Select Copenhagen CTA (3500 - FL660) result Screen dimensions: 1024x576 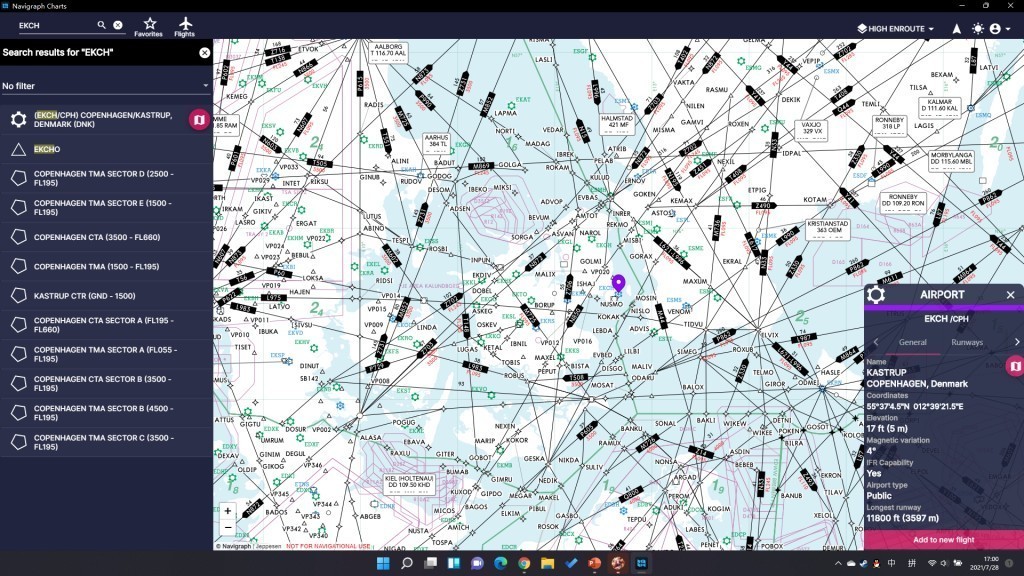click(106, 237)
